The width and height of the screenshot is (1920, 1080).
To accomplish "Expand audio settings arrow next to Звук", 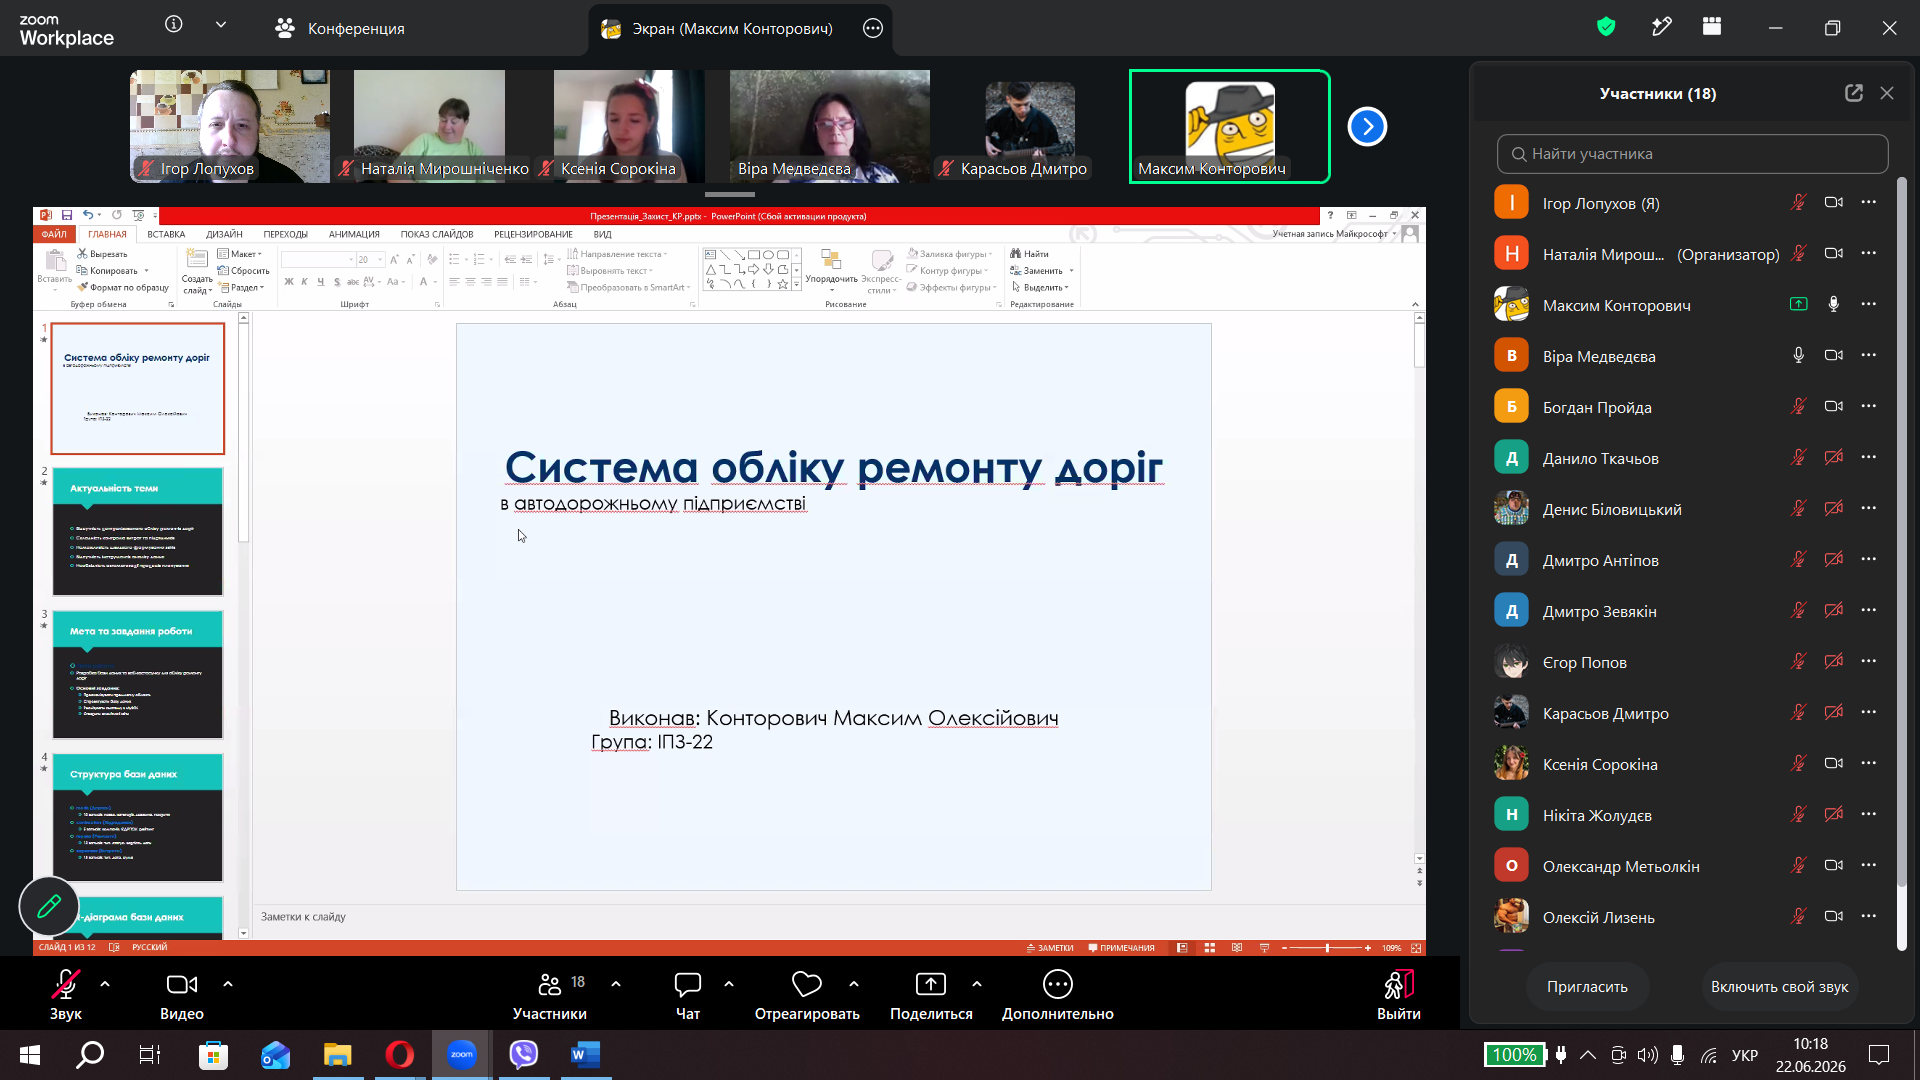I will (x=105, y=984).
